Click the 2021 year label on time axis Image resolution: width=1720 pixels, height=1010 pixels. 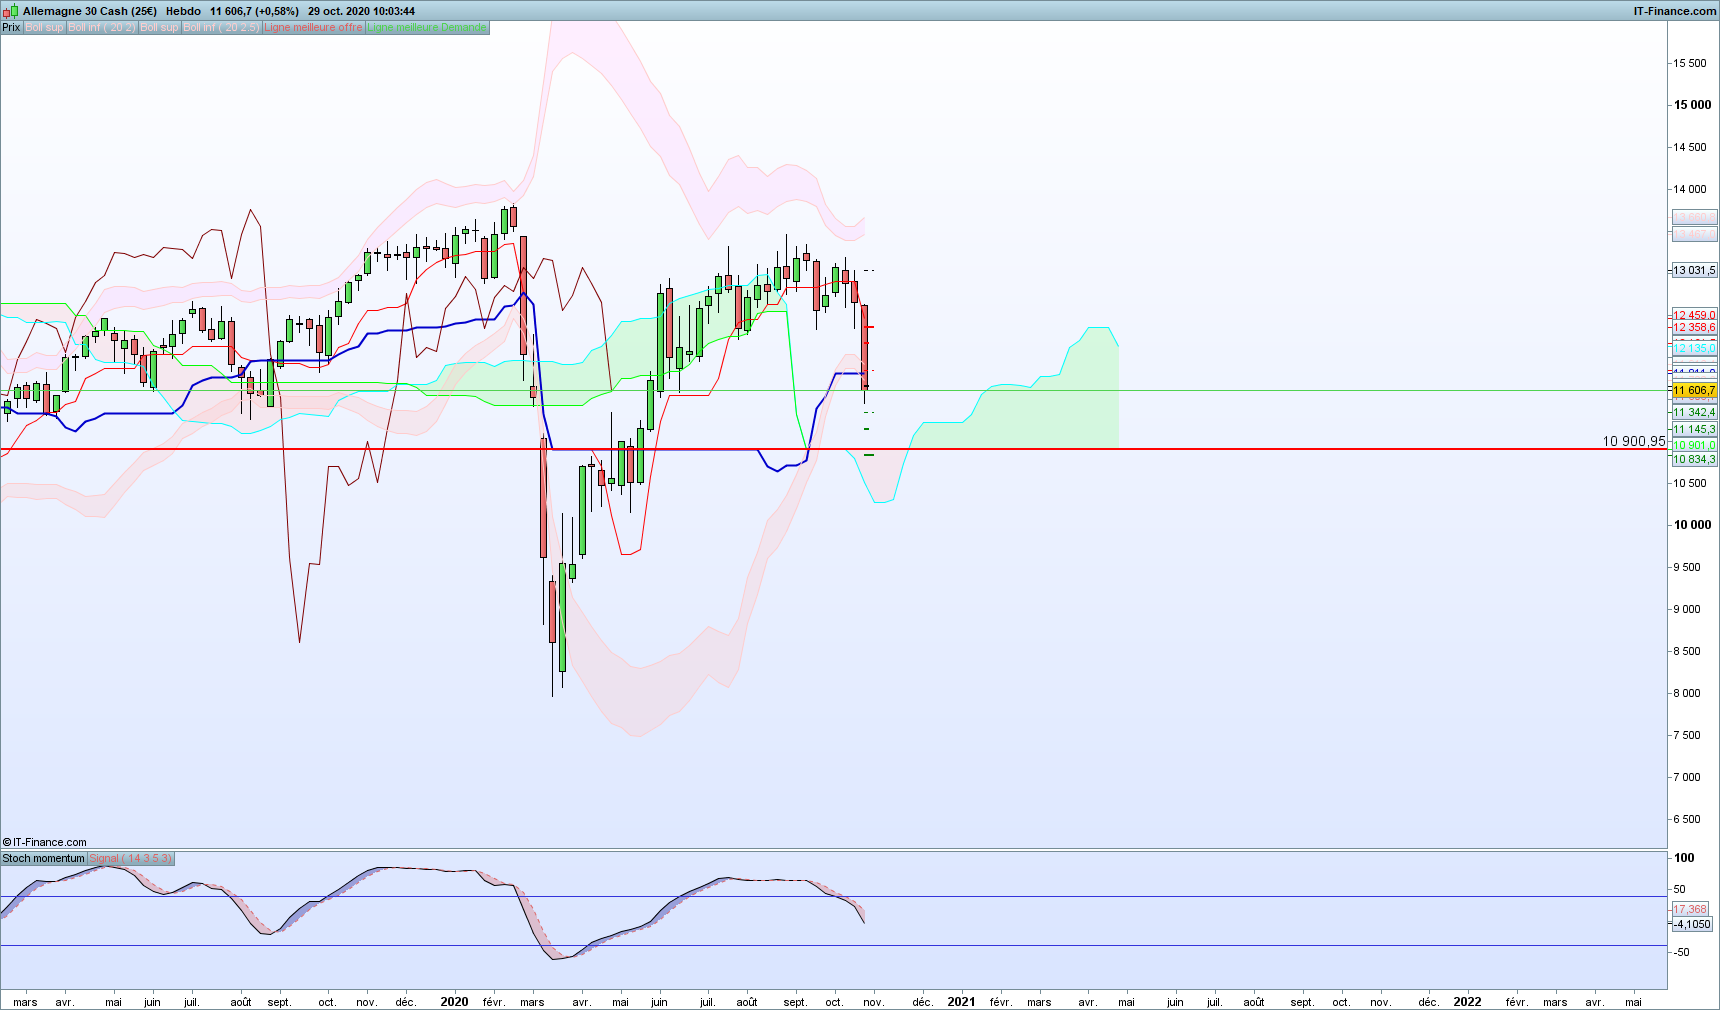961,1001
